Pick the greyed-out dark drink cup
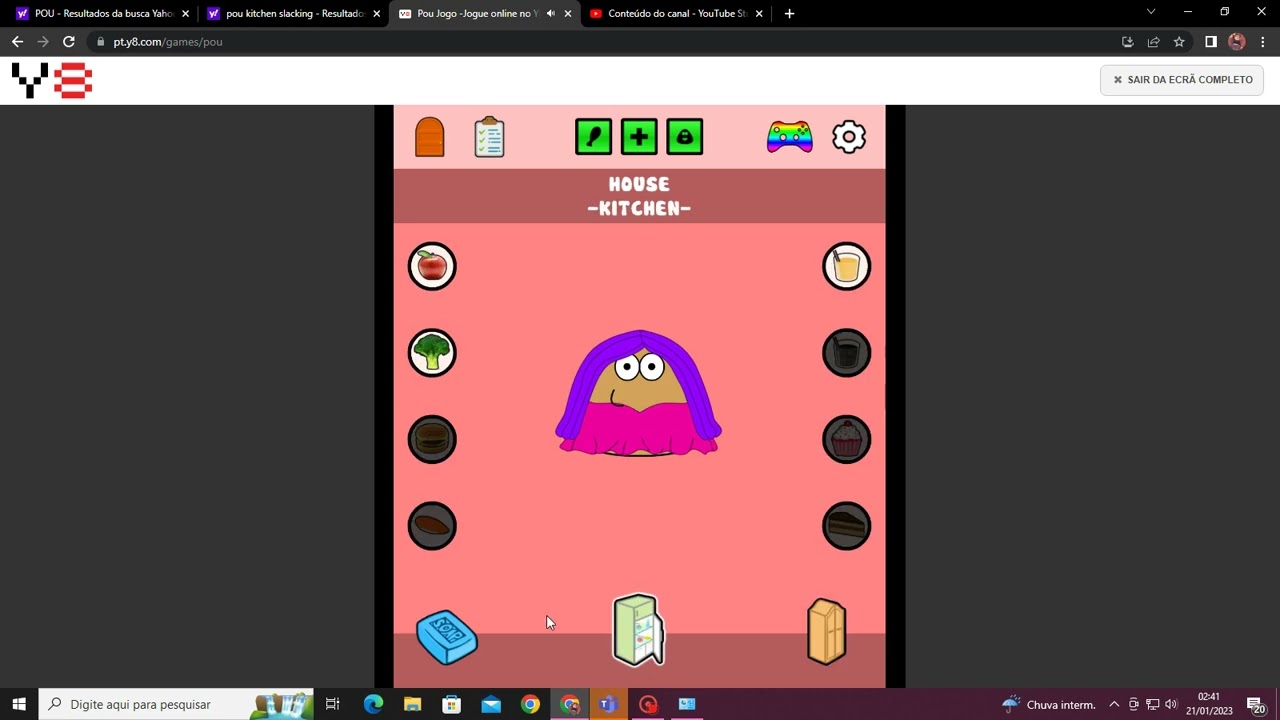The width and height of the screenshot is (1280, 720). tap(847, 353)
